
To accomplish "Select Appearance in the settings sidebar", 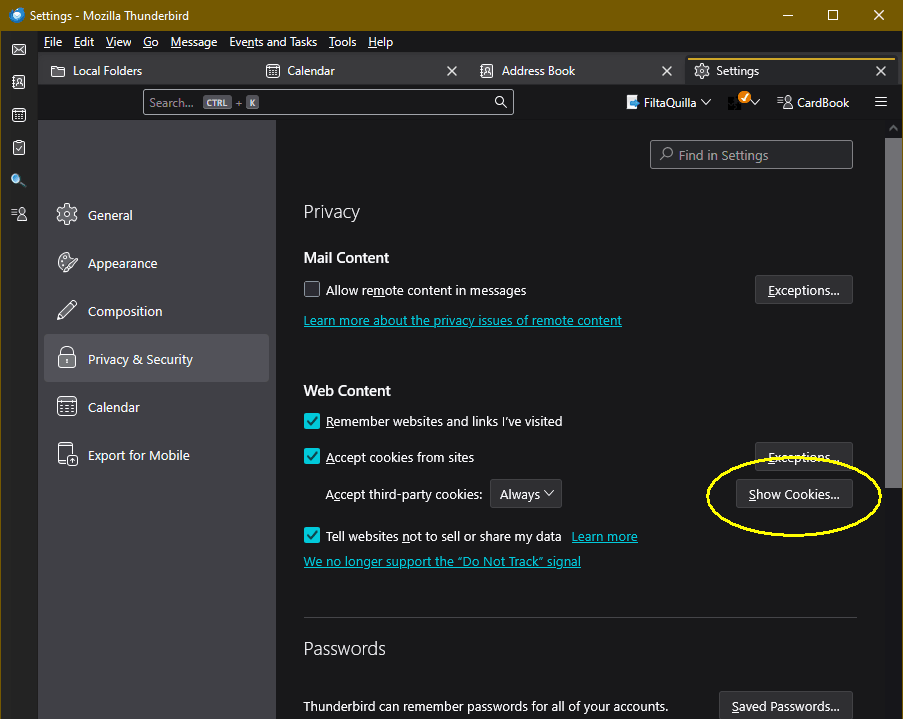I will click(x=122, y=264).
